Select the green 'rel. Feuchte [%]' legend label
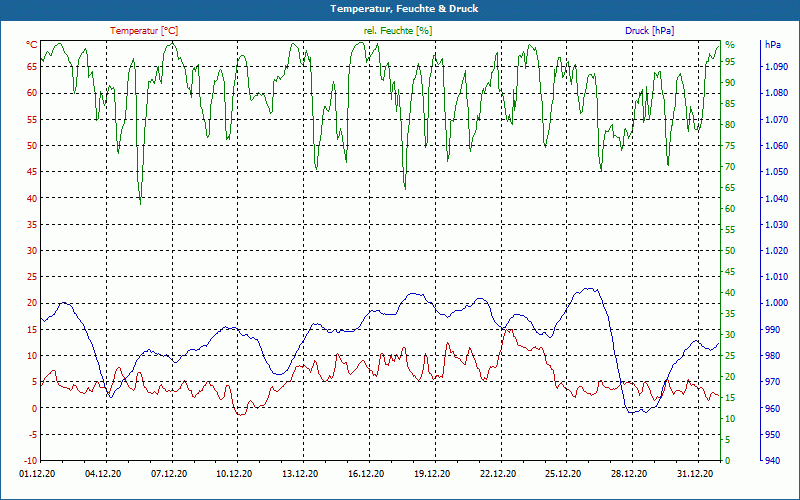This screenshot has height=500, width=800. 398,31
